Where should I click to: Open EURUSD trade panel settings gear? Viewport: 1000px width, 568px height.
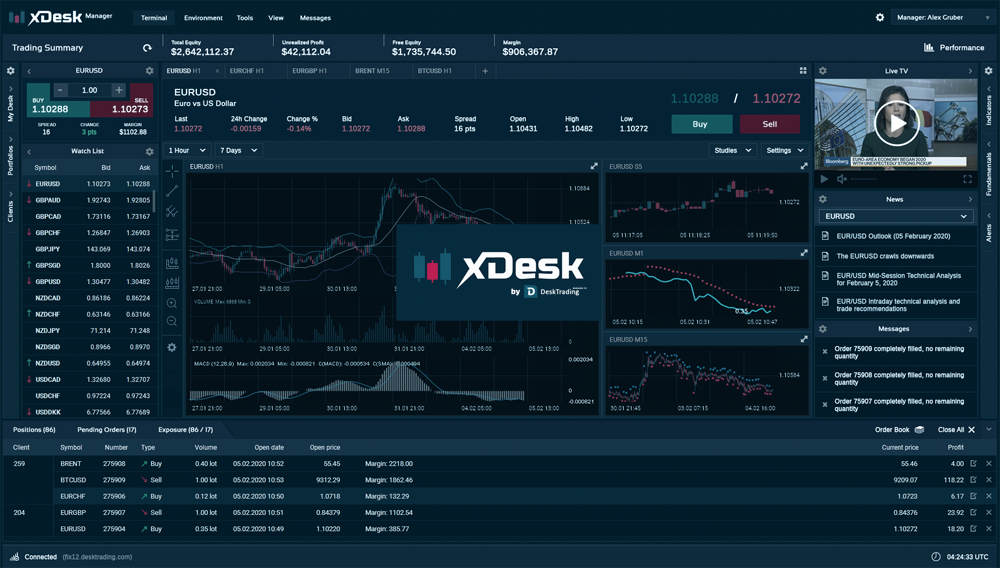click(x=149, y=71)
